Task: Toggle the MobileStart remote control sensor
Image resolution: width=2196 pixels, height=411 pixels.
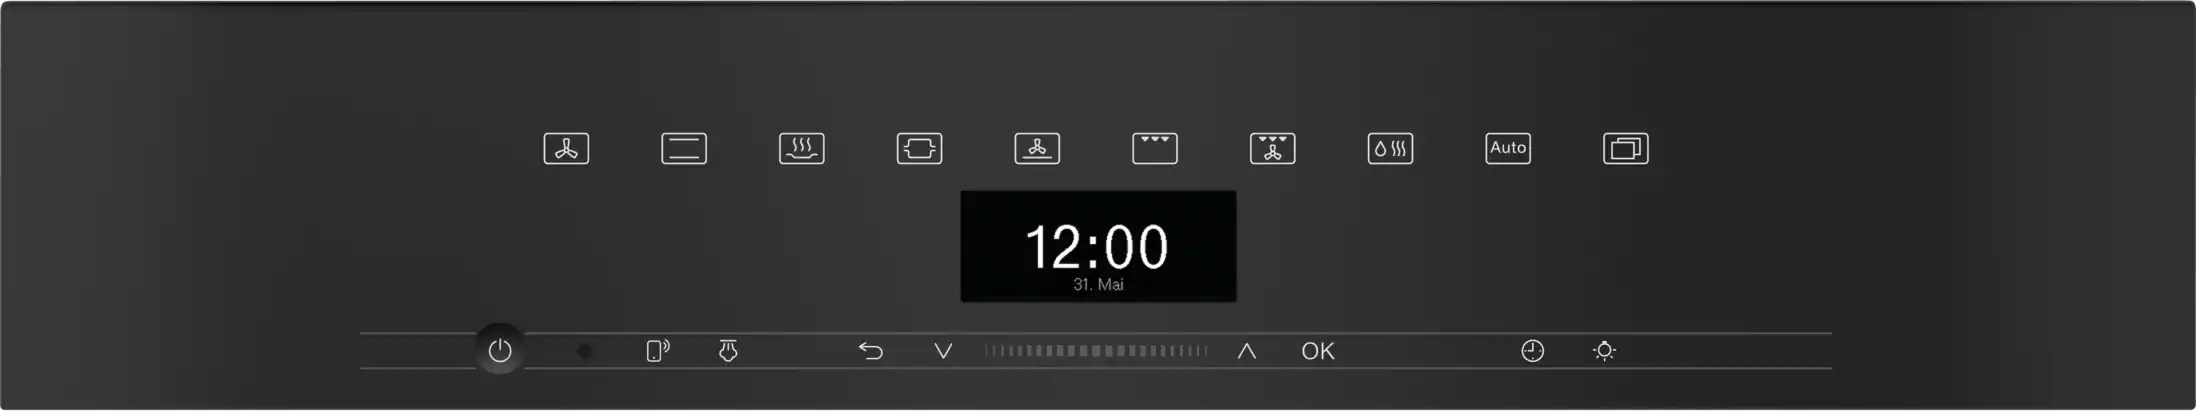Action: (x=657, y=351)
